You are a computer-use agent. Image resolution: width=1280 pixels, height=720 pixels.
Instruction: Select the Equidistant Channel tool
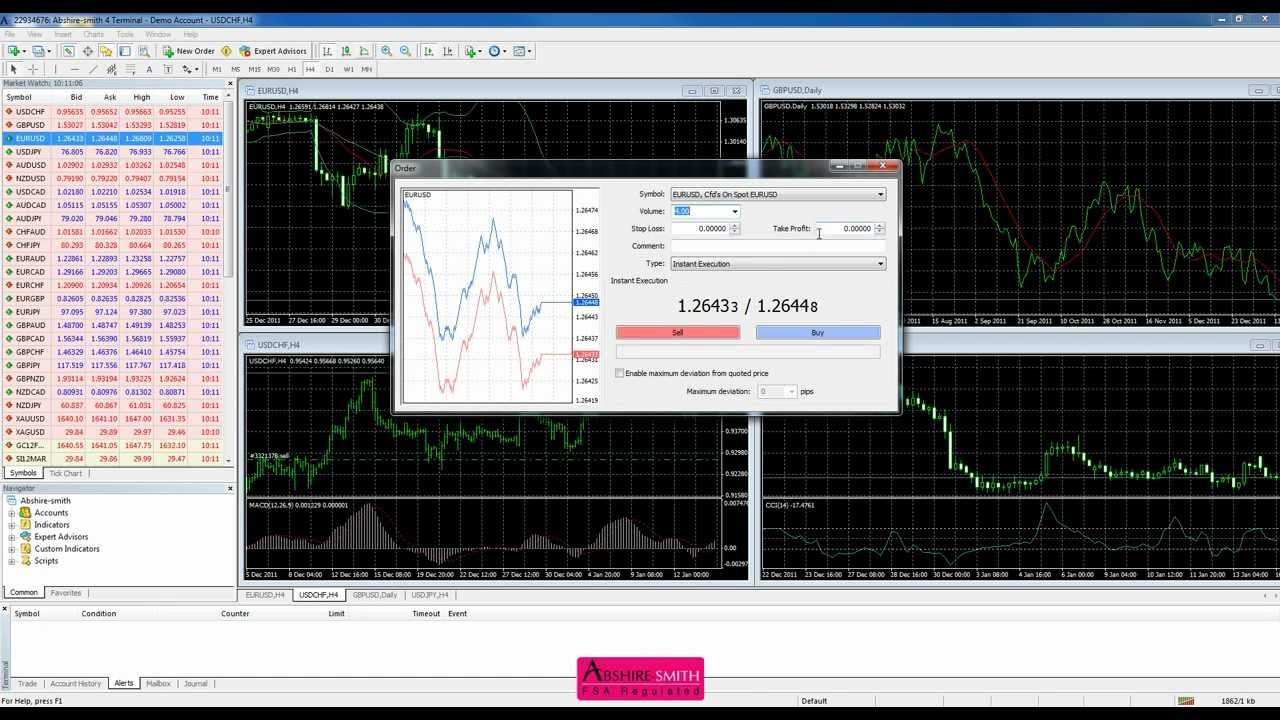(x=111, y=69)
